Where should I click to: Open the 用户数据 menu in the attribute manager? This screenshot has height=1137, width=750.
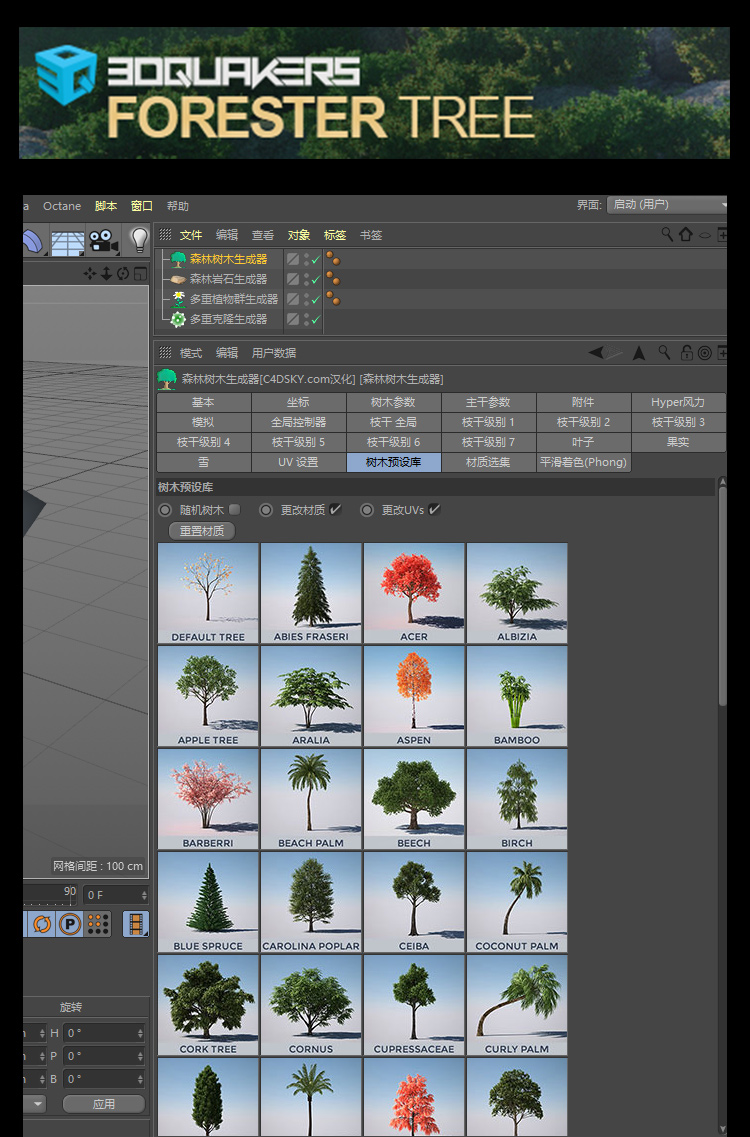pos(273,353)
